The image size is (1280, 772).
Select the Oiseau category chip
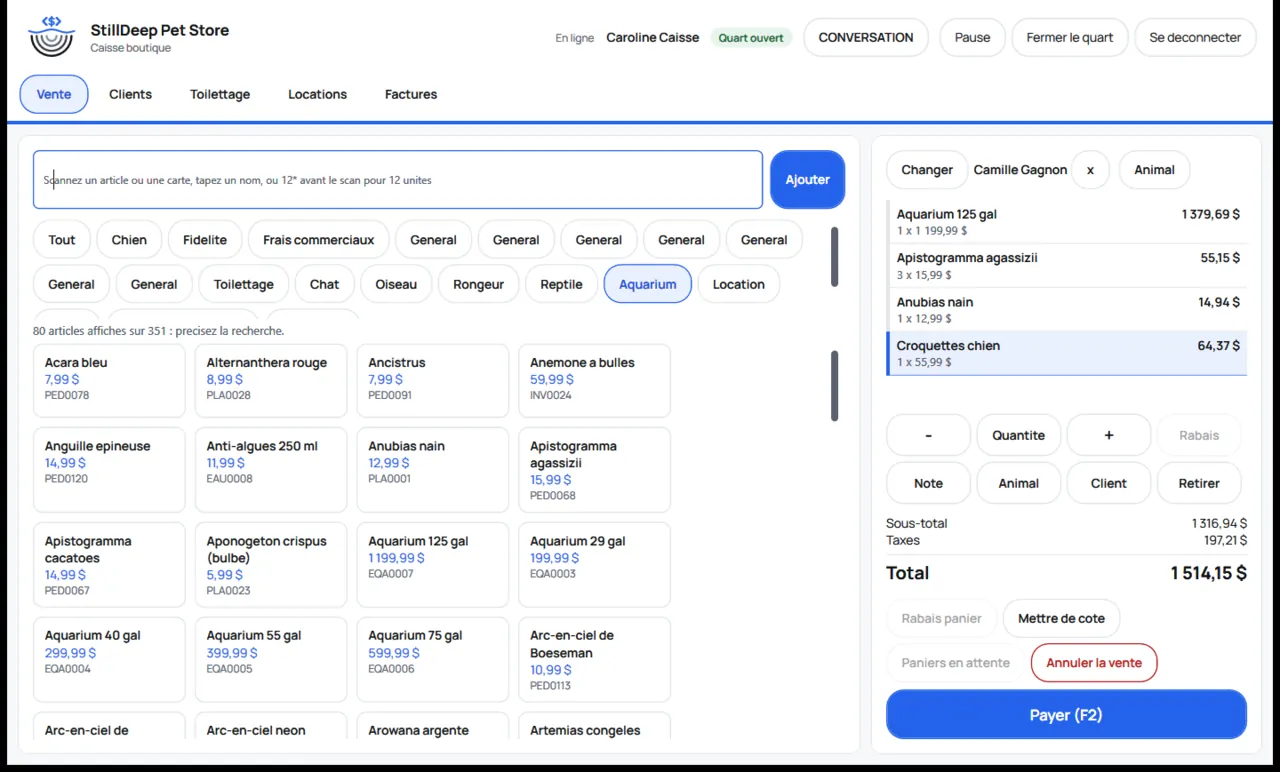point(396,284)
